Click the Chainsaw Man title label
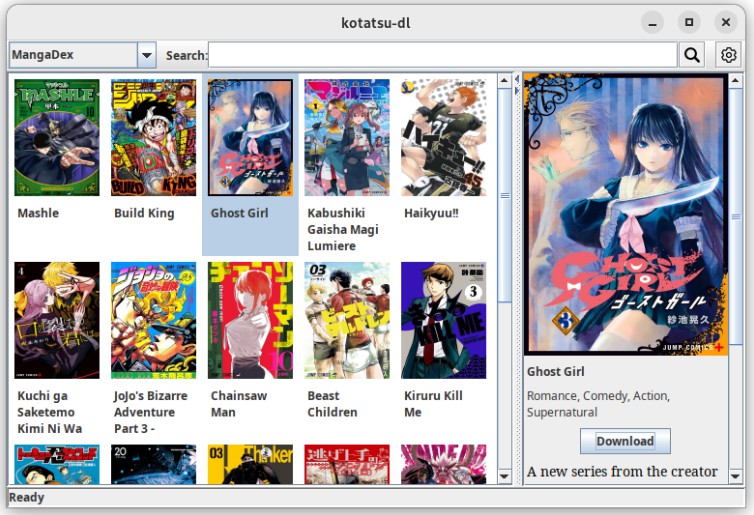The width and height of the screenshot is (754, 515). tap(239, 404)
